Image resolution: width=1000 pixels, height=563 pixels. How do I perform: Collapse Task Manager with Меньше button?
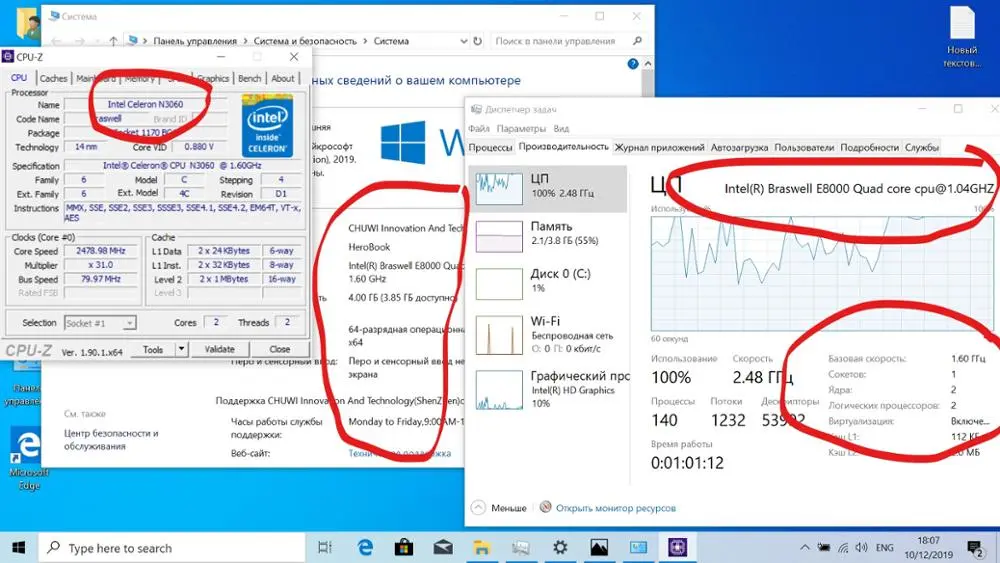pyautogui.click(x=499, y=508)
